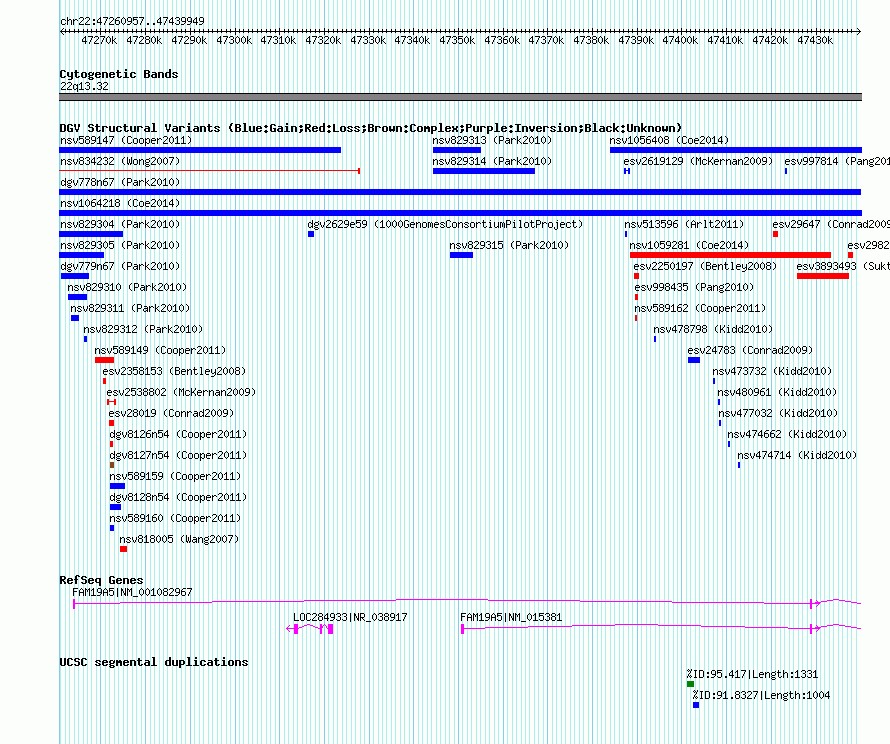This screenshot has height=744, width=890.
Task: Open esv2619129 (McKernan2009) variant label
Action: coord(698,161)
